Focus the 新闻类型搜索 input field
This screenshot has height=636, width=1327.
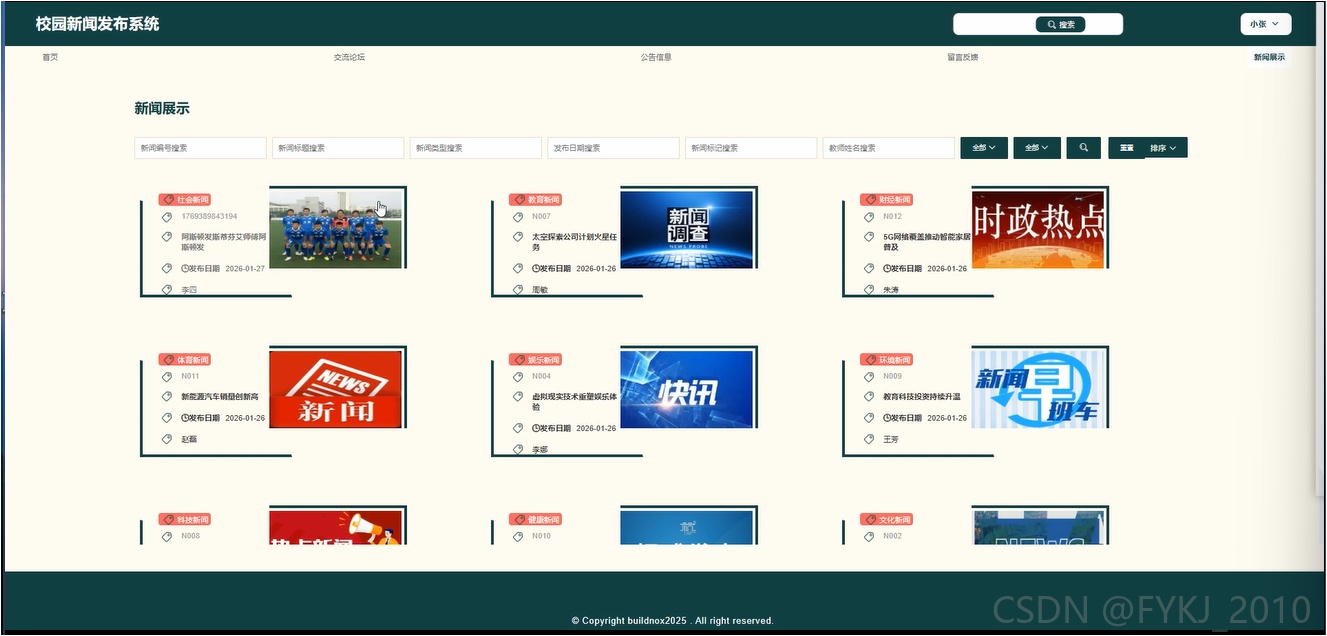point(476,148)
